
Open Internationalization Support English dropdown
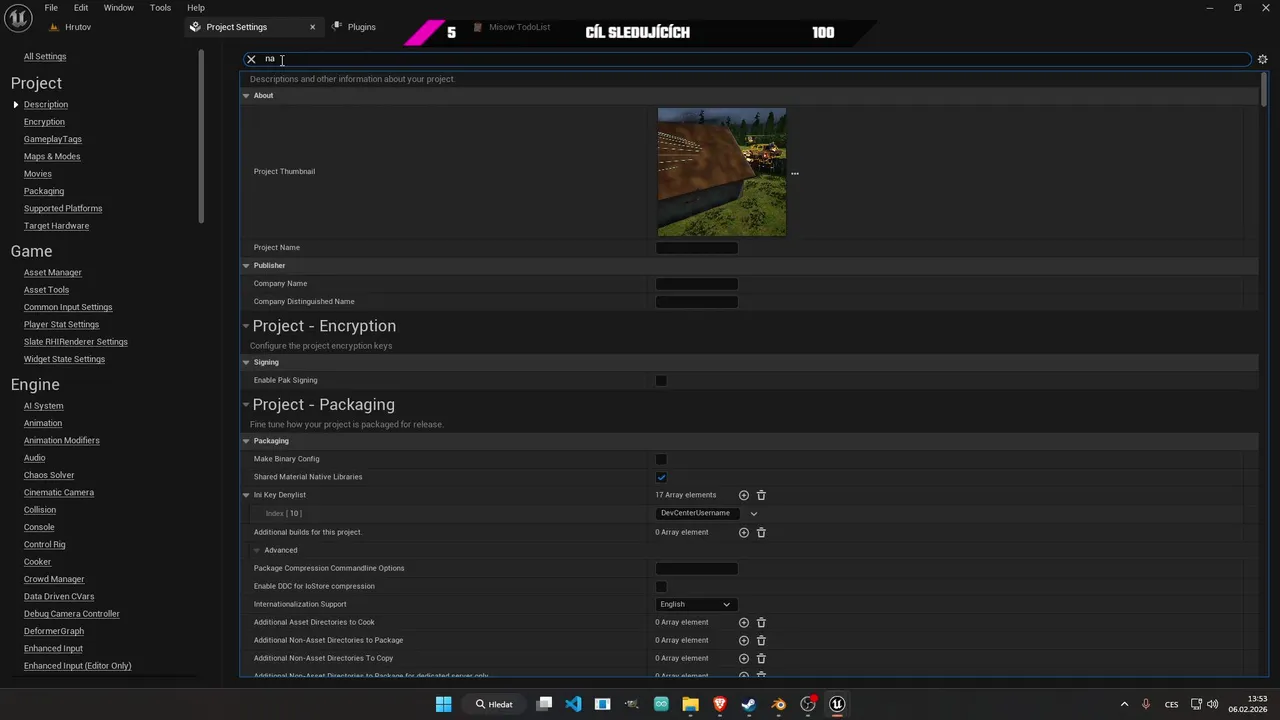pos(696,604)
